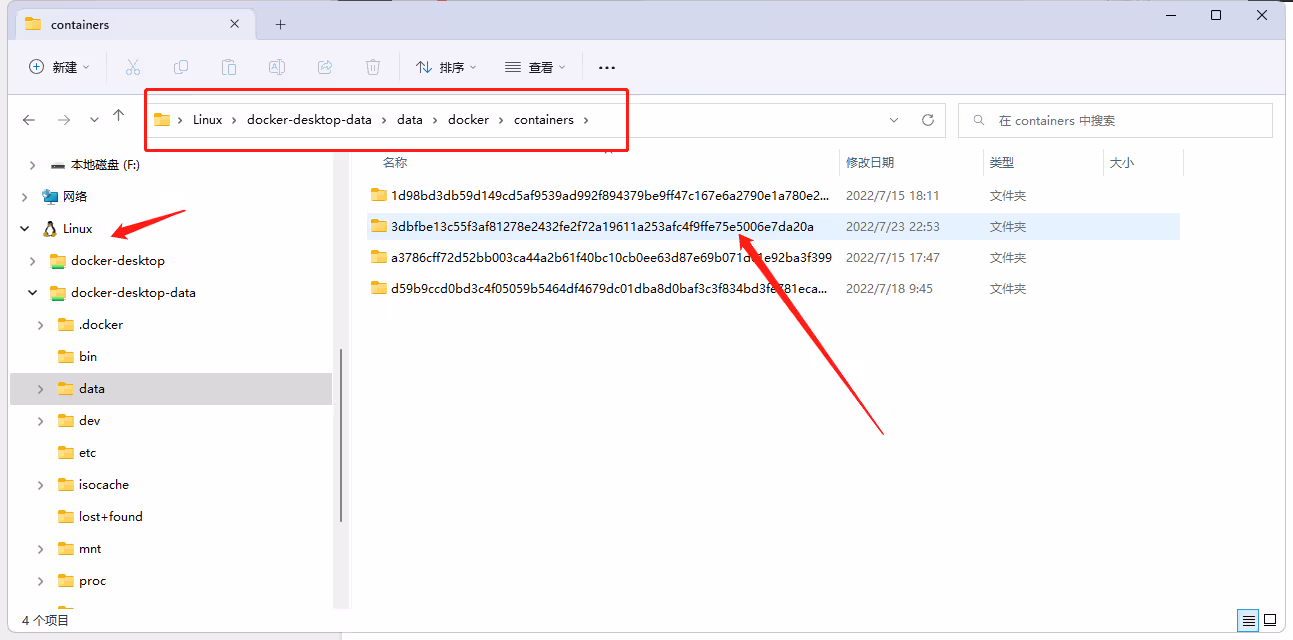
Task: Click the Rename toolbar icon
Action: 277,67
